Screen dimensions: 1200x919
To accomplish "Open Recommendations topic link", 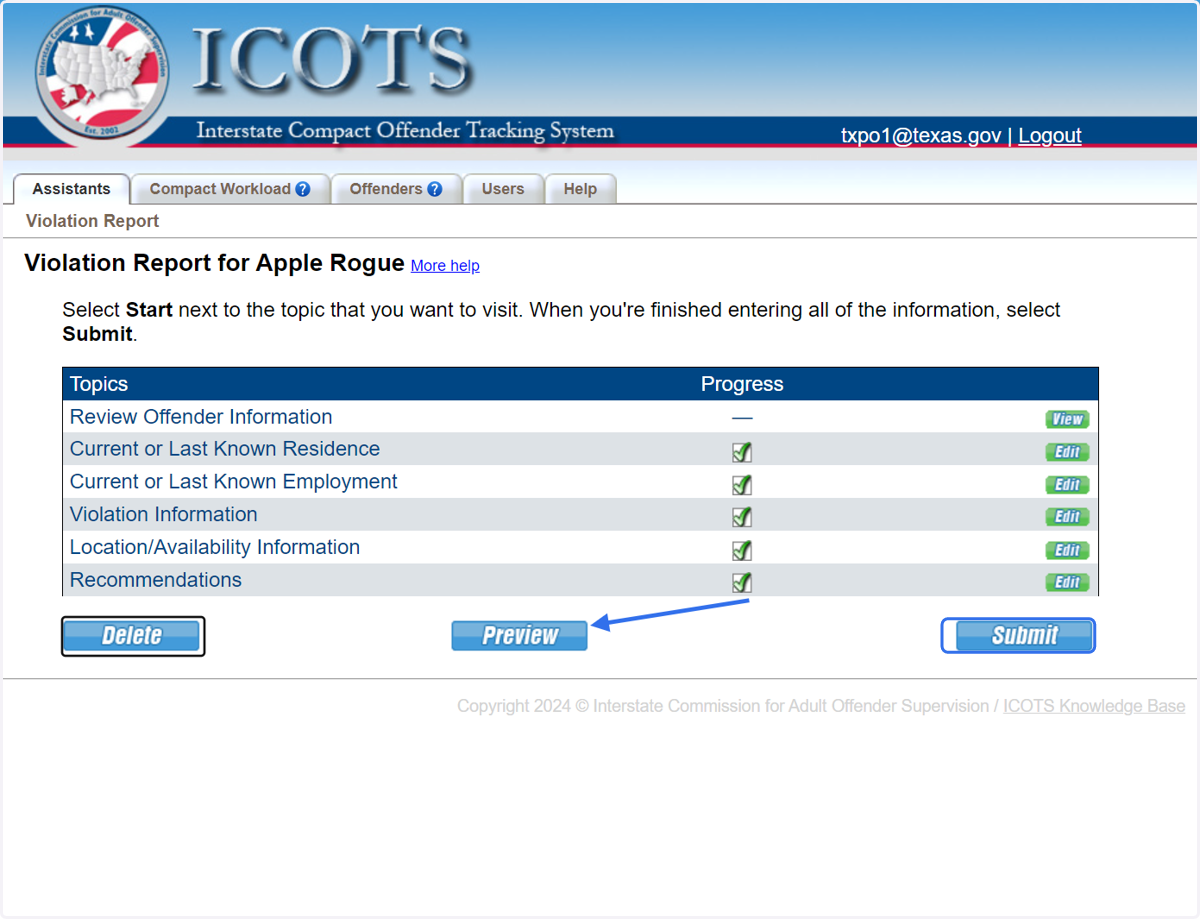I will point(156,580).
